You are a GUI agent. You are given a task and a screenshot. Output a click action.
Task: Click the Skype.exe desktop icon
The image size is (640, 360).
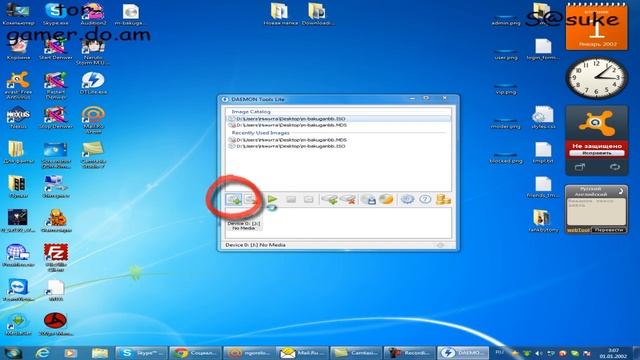56,14
